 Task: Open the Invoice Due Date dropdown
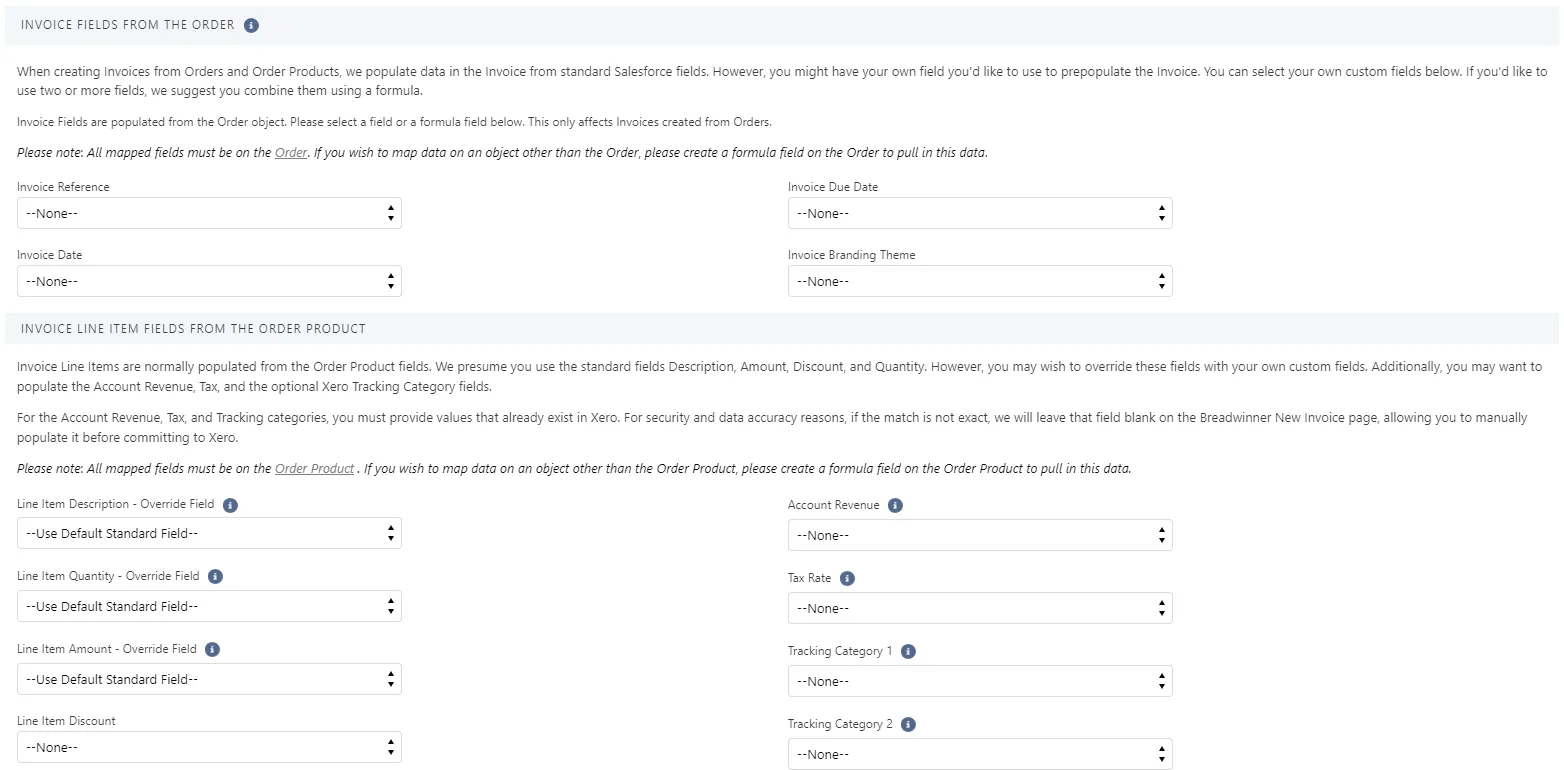click(980, 213)
